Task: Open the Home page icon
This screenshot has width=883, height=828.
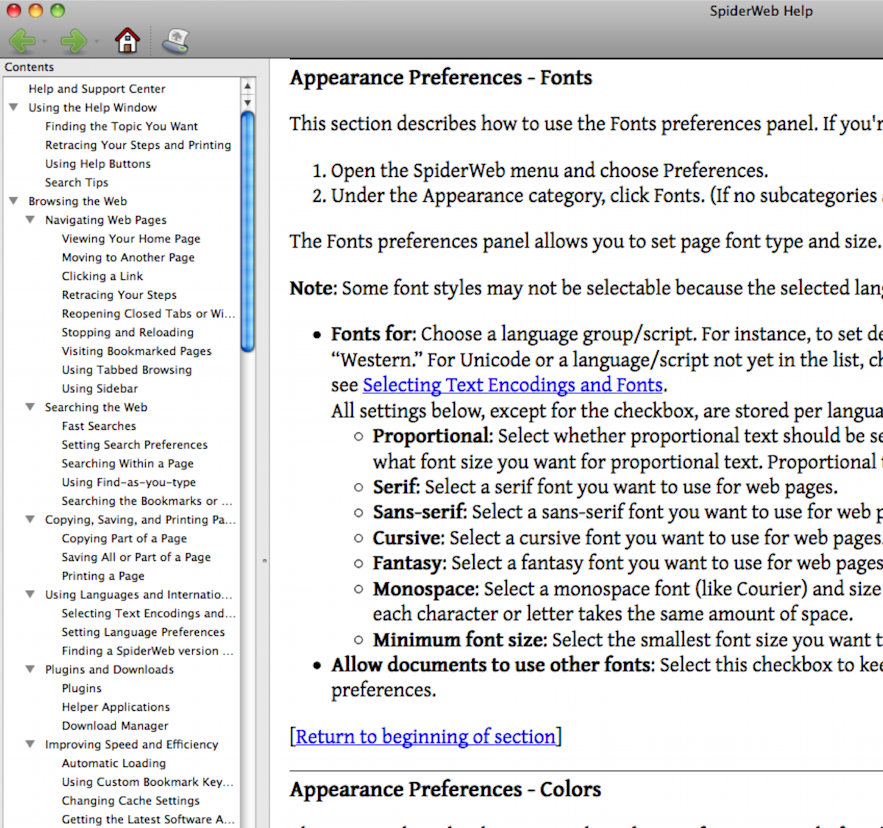Action: point(127,41)
